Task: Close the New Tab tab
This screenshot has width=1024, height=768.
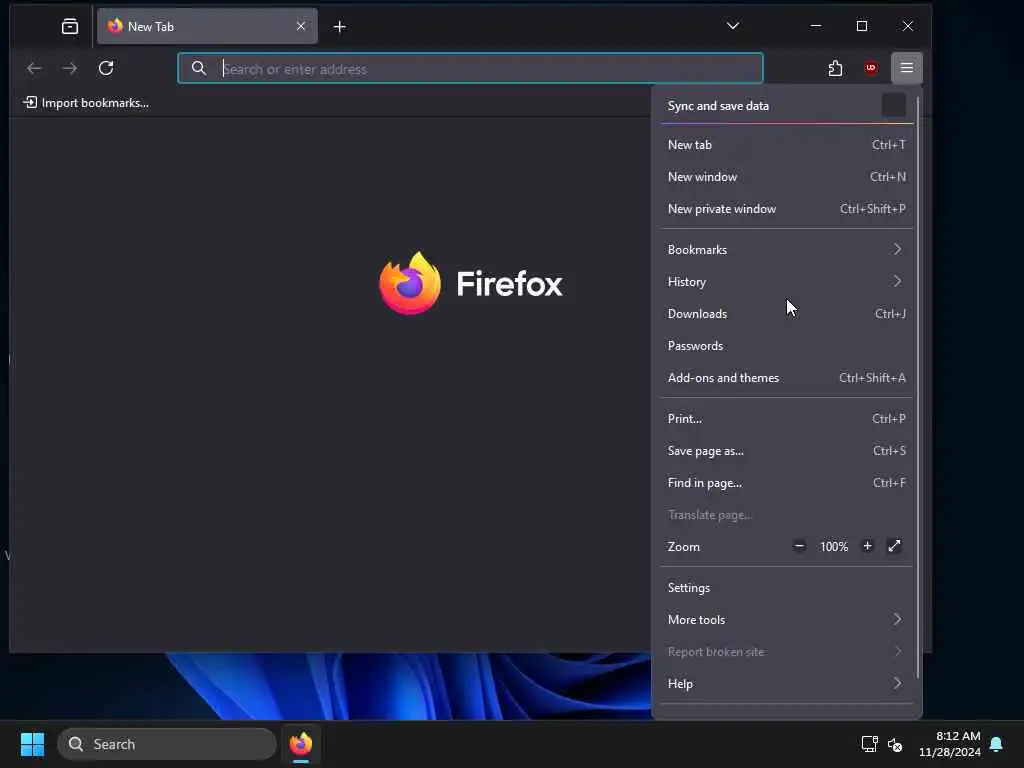Action: (301, 26)
